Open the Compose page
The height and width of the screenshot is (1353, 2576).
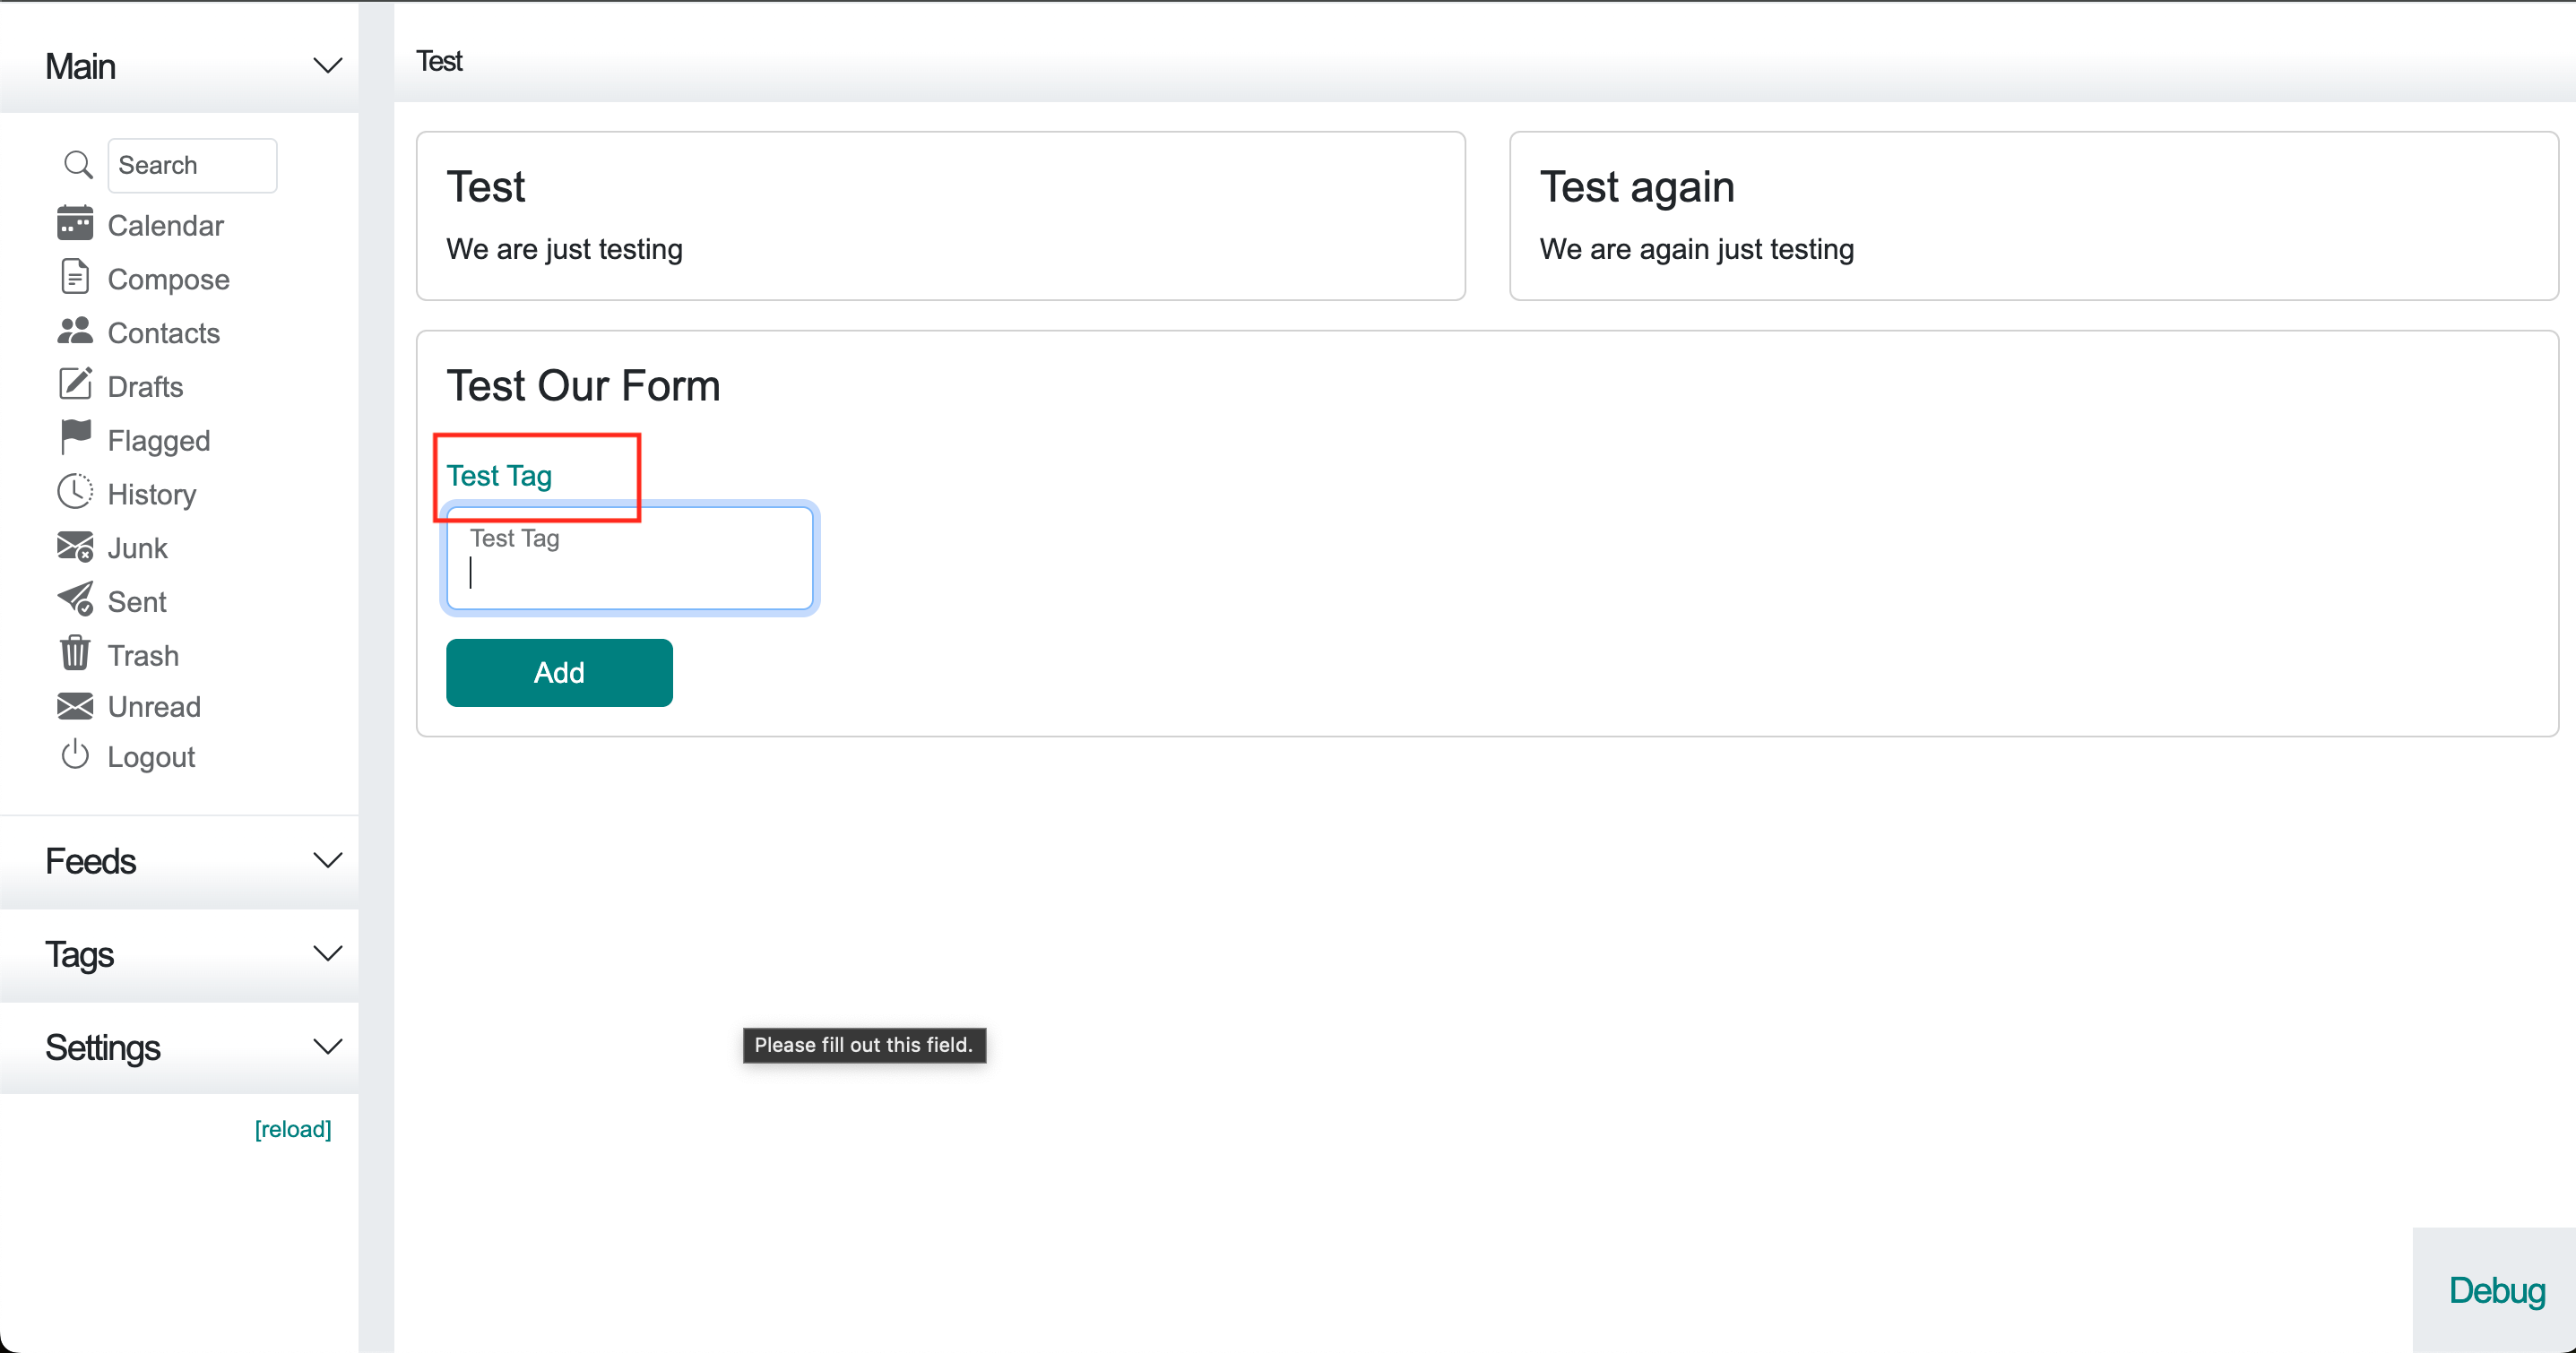point(169,279)
